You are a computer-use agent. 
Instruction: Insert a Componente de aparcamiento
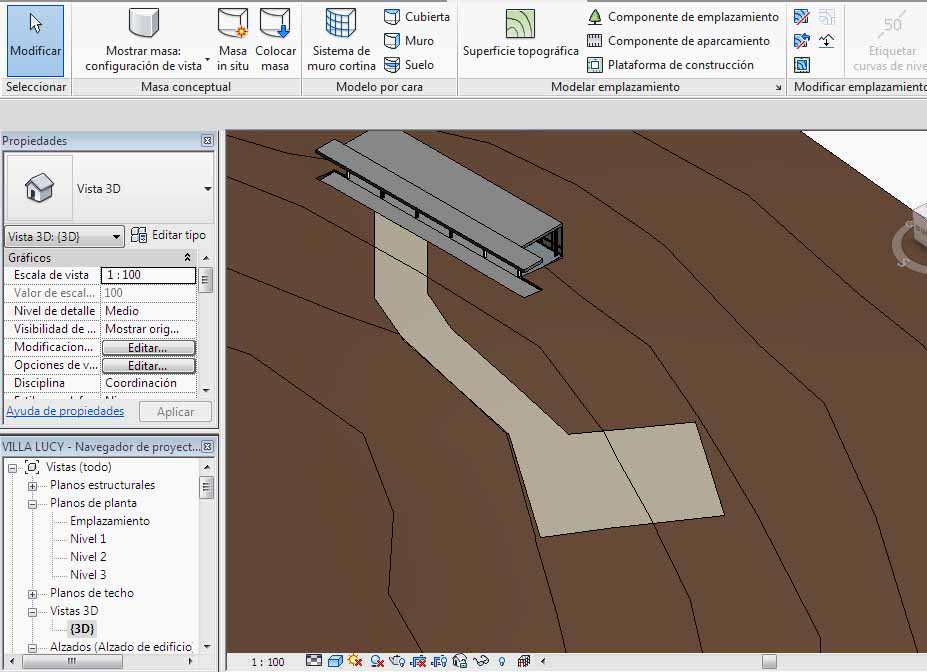pos(678,41)
